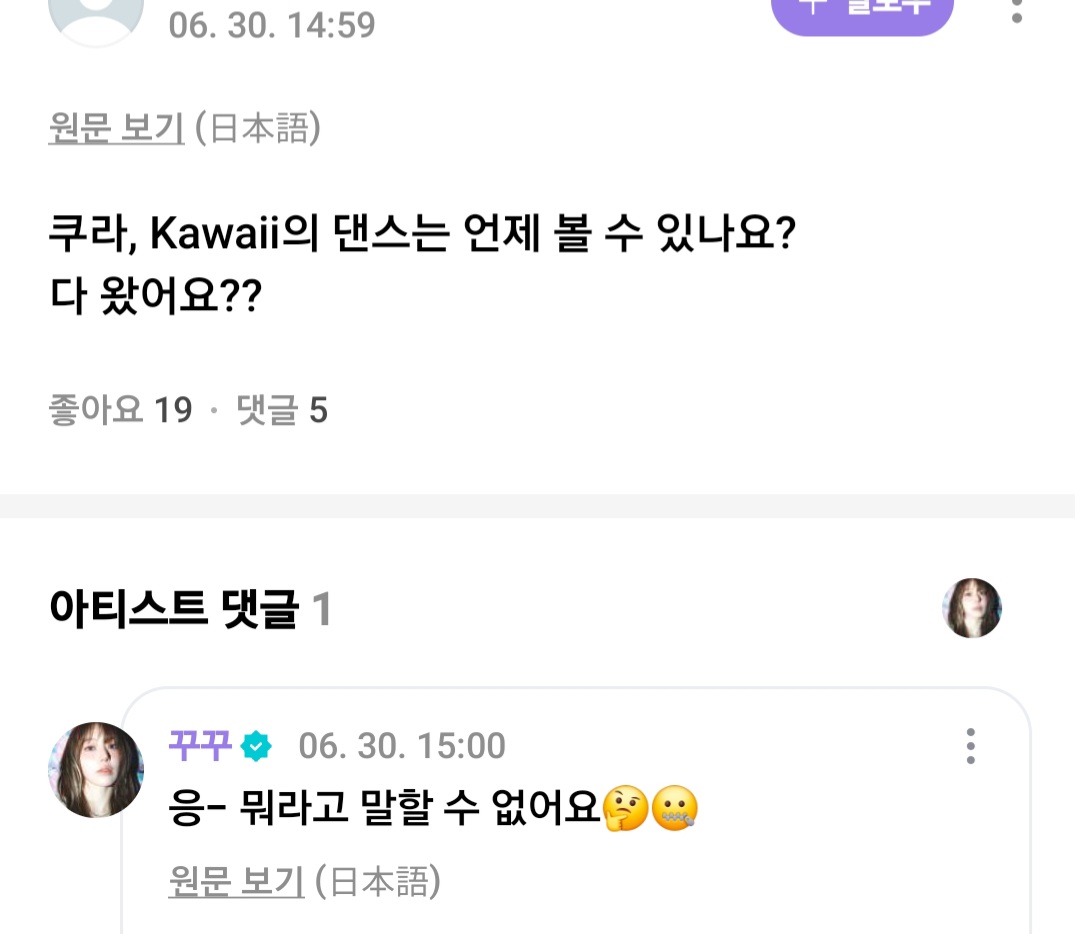Open the commenter 꾸꾸's profile picture
Image resolution: width=1075 pixels, height=934 pixels.
pyautogui.click(x=96, y=769)
